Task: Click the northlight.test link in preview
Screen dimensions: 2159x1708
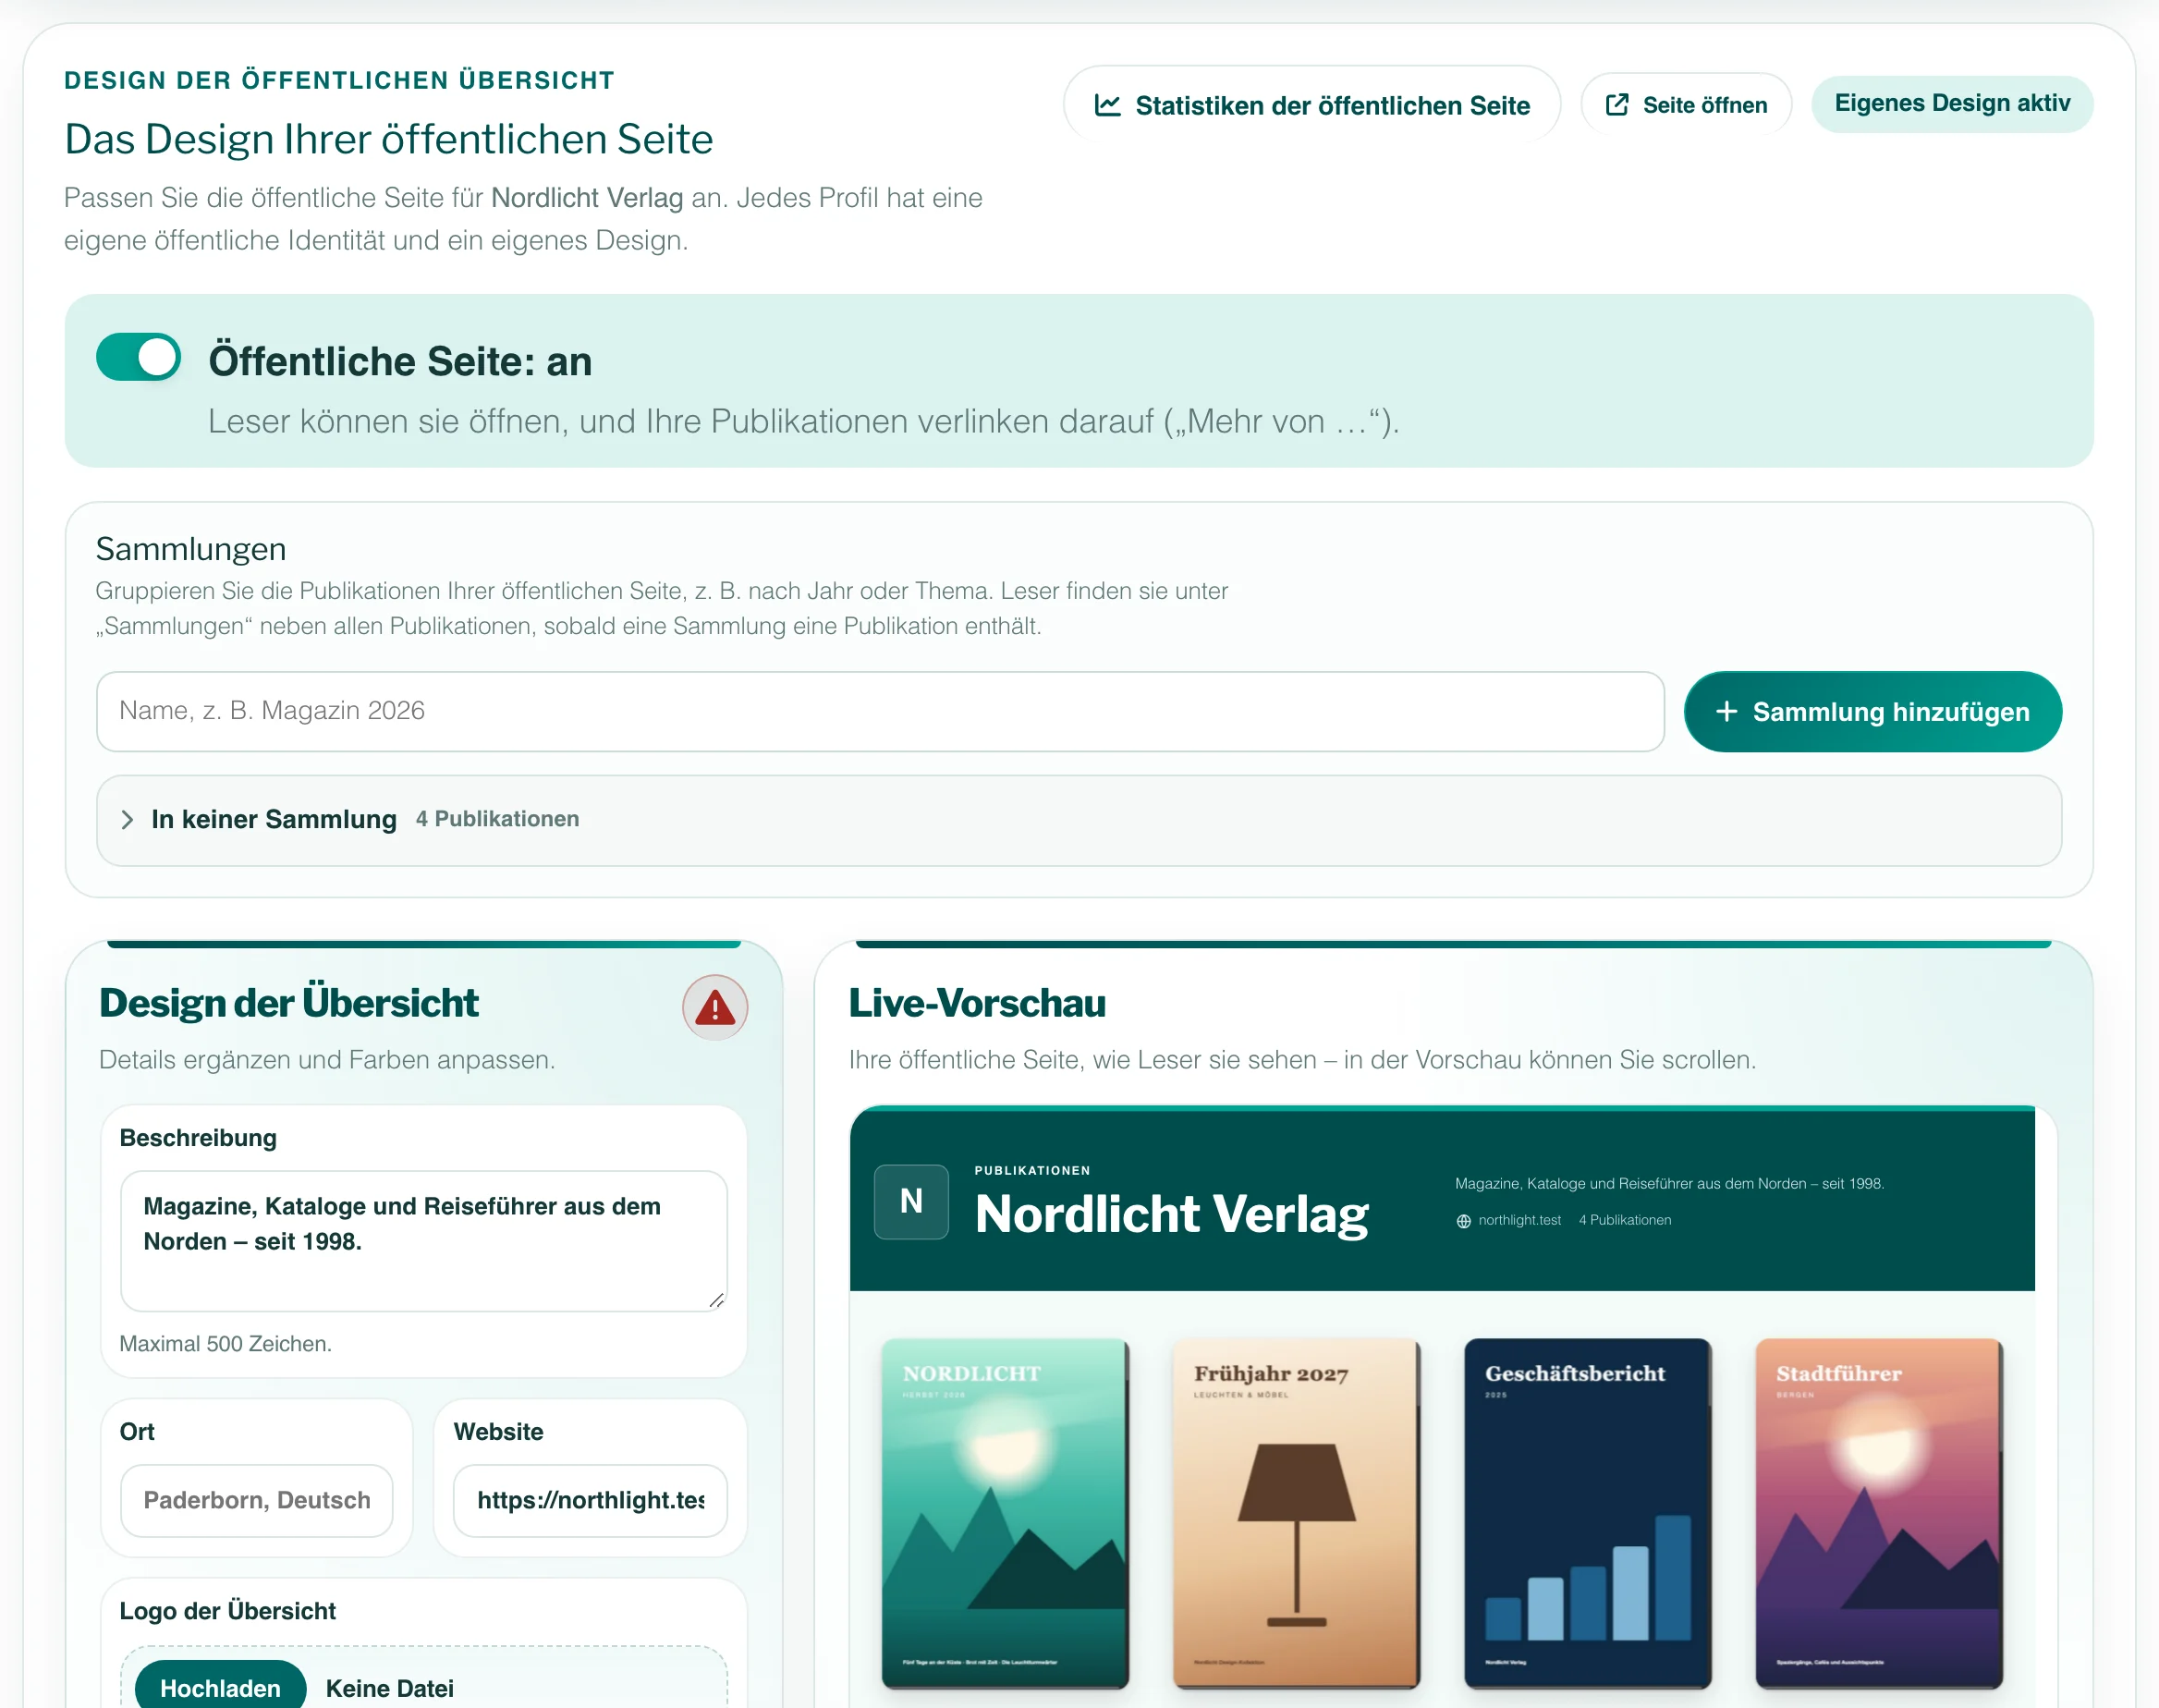Action: pyautogui.click(x=1519, y=1220)
